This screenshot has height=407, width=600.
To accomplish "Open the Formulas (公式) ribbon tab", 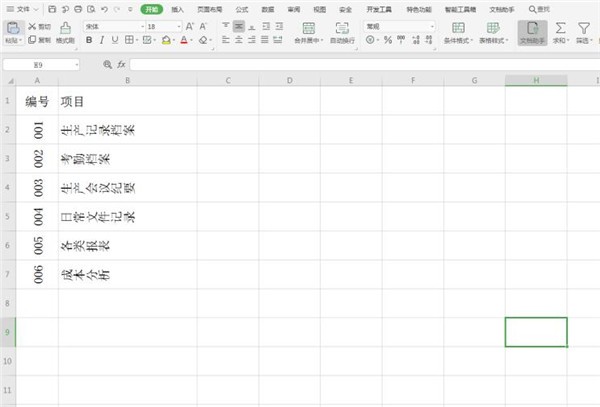I will tap(241, 9).
